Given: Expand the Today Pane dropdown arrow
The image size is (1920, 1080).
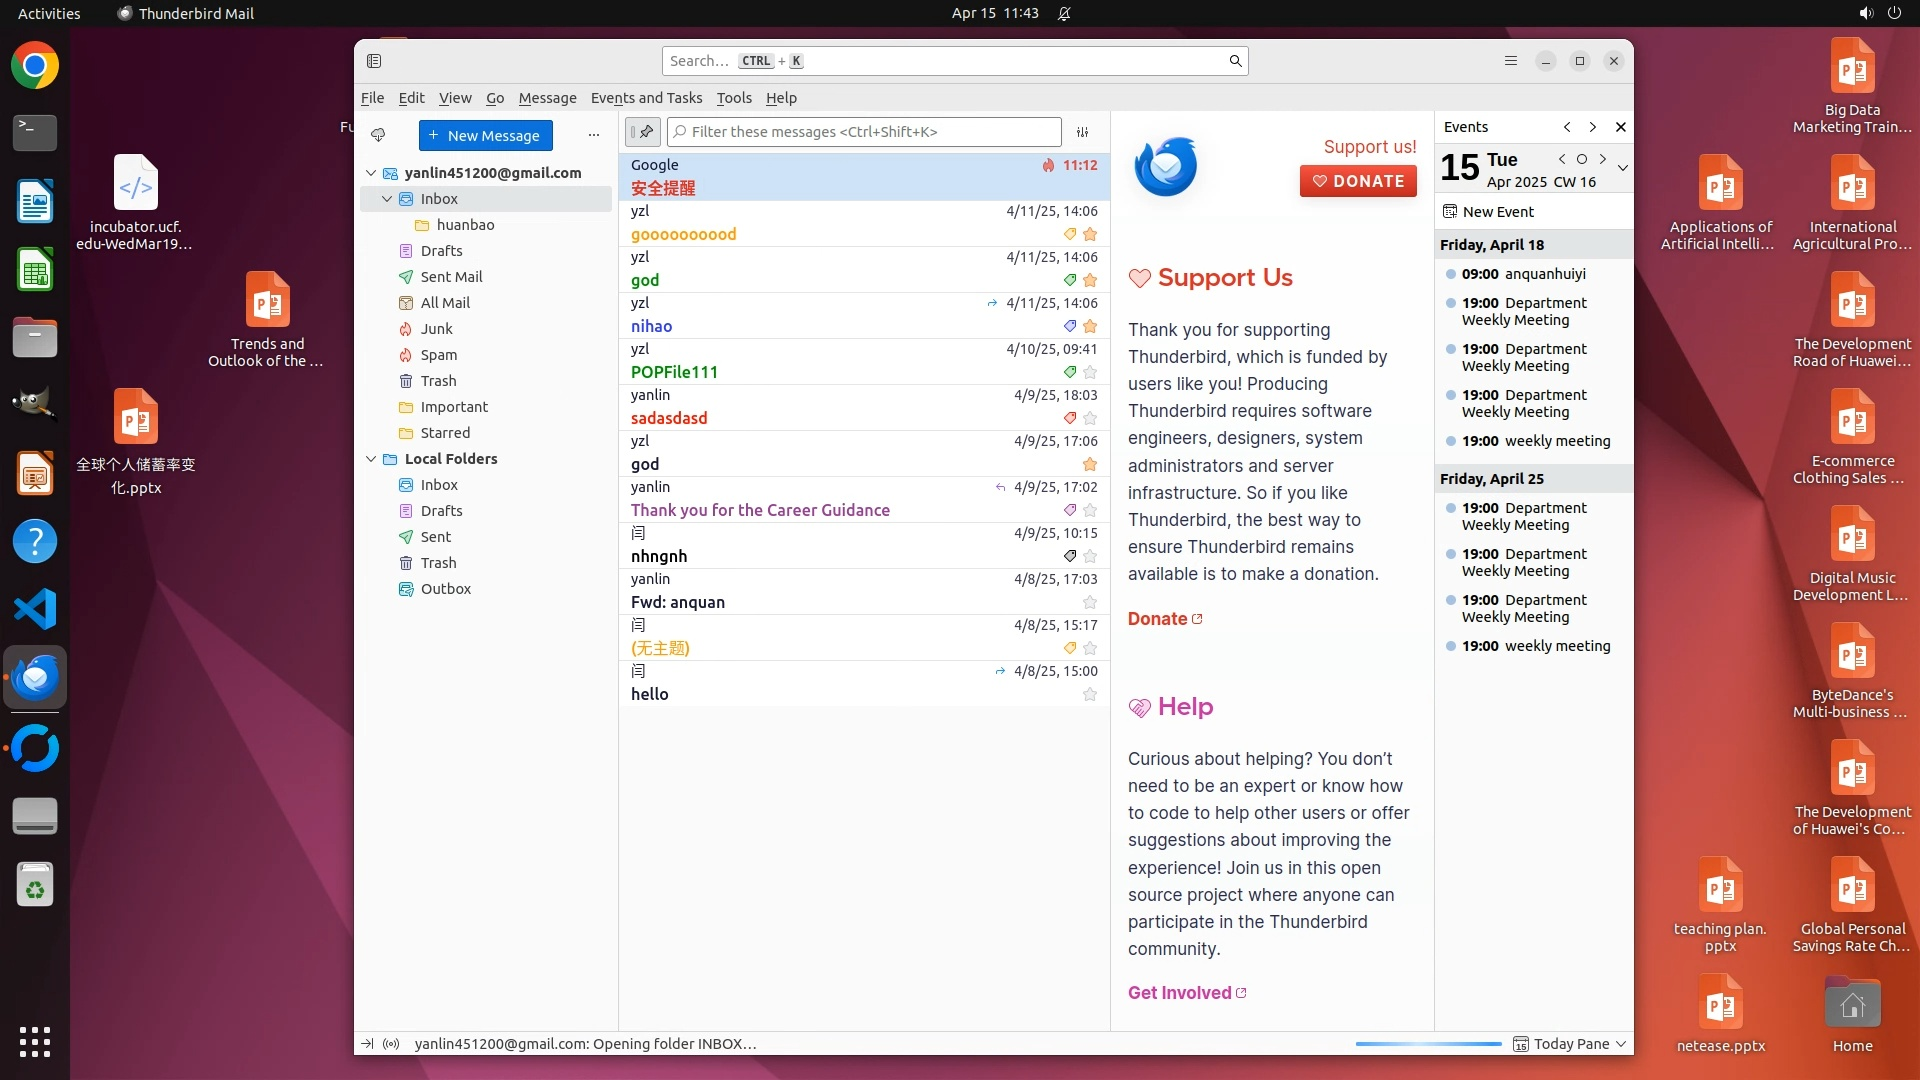Looking at the screenshot, I should (1621, 1044).
